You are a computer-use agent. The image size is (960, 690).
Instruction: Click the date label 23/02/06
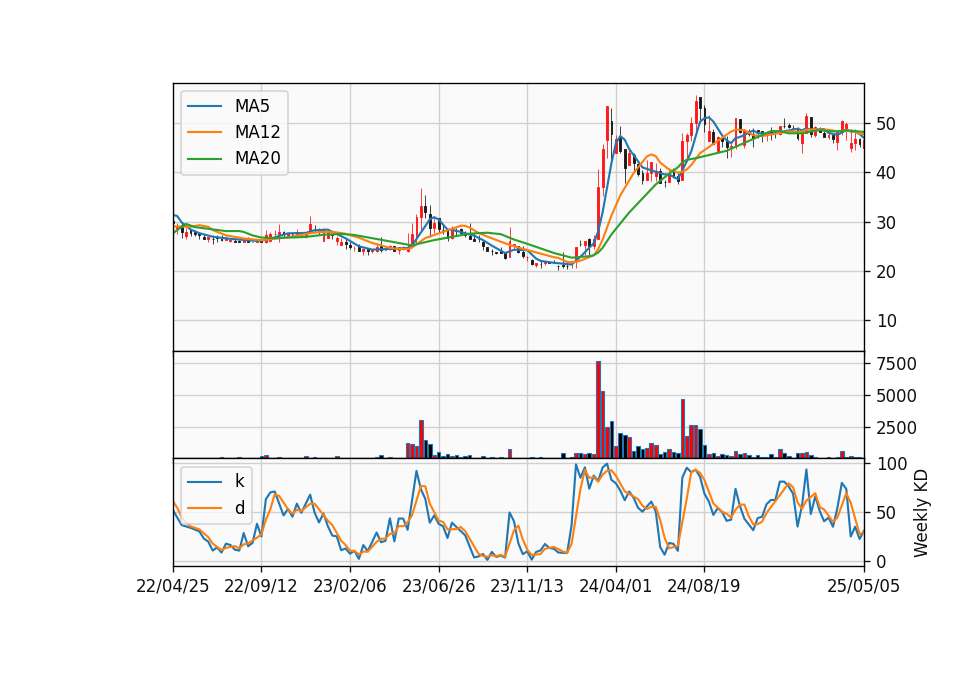tap(350, 586)
